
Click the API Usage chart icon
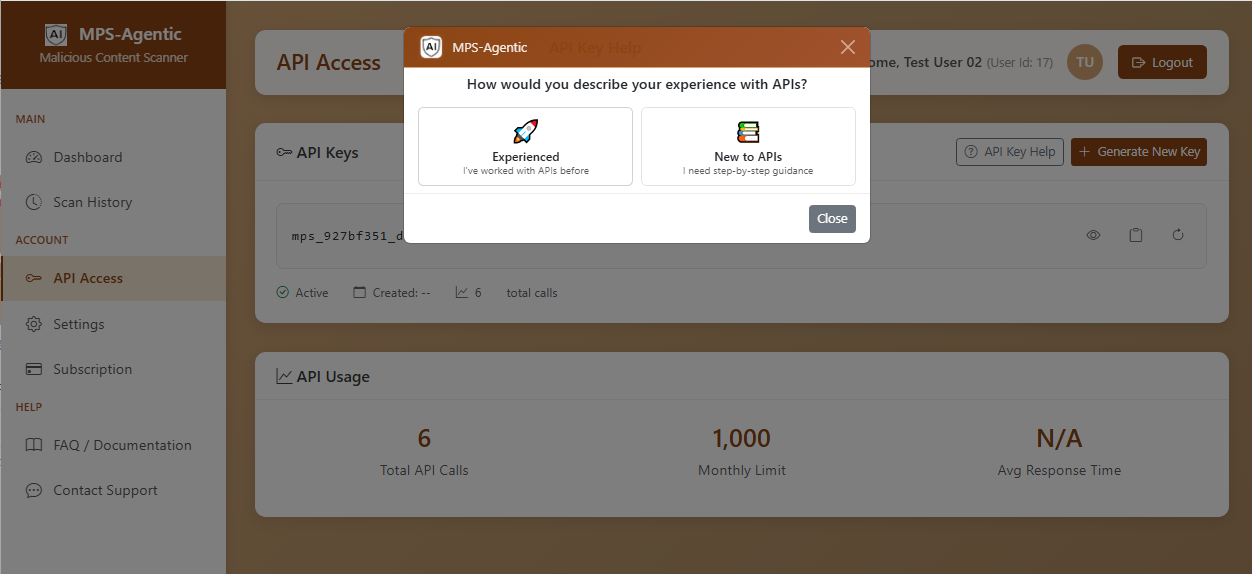284,377
